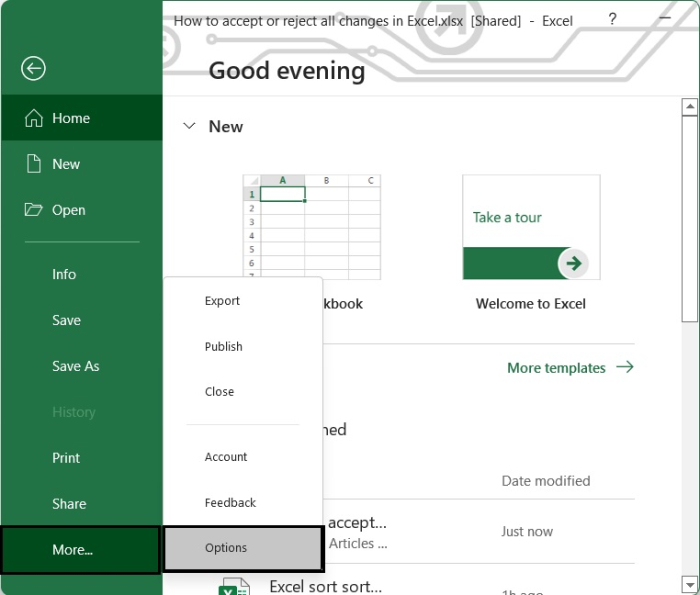This screenshot has width=700, height=595.
Task: Select Open in the backstage sidebar
Action: pos(82,210)
